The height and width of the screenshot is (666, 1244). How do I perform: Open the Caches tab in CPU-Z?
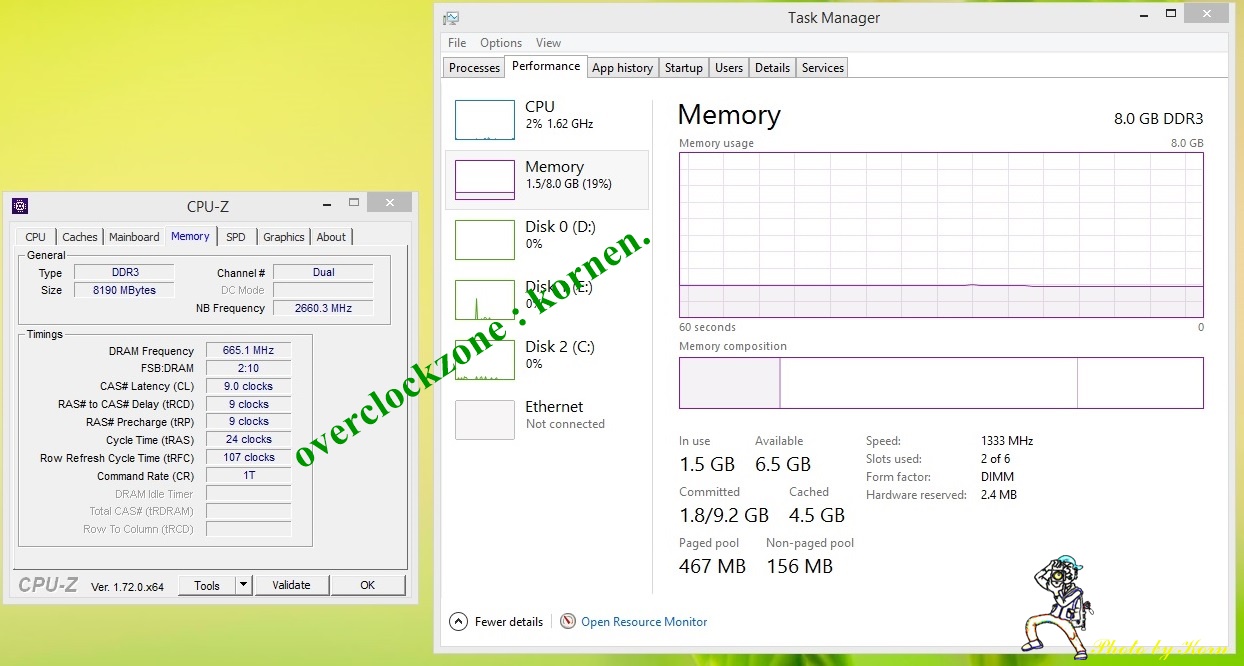(x=80, y=237)
